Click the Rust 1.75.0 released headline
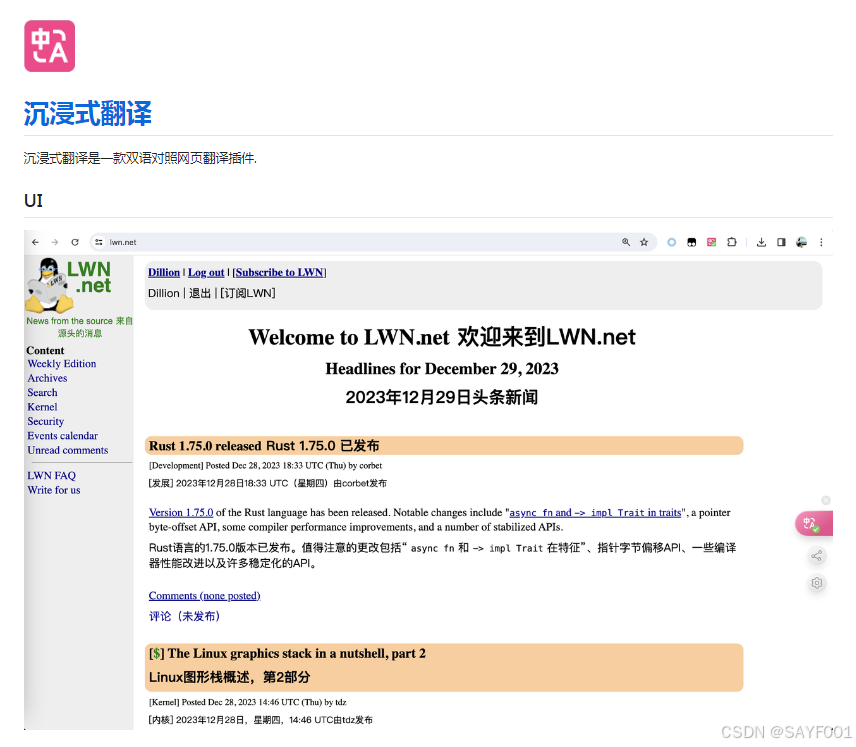Screen dimensions: 856x747 205,446
